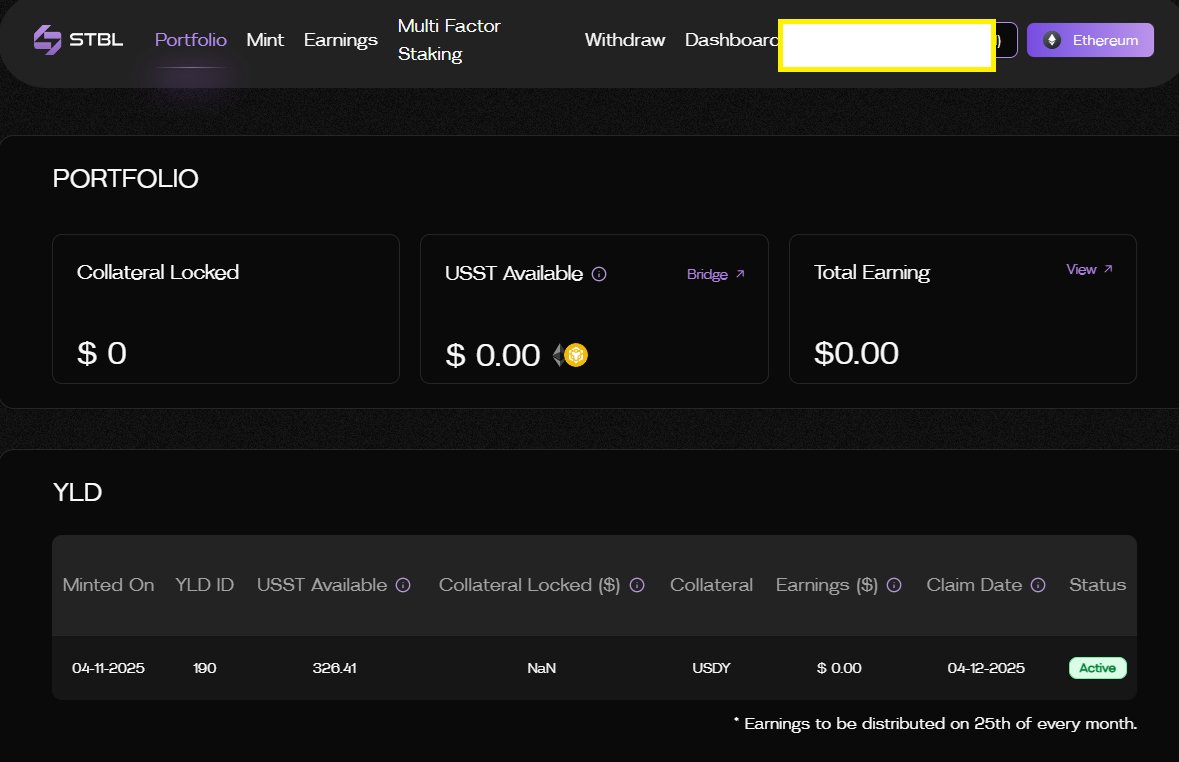1179x762 pixels.
Task: Click the PORTFOLIO heading
Action: (126, 179)
